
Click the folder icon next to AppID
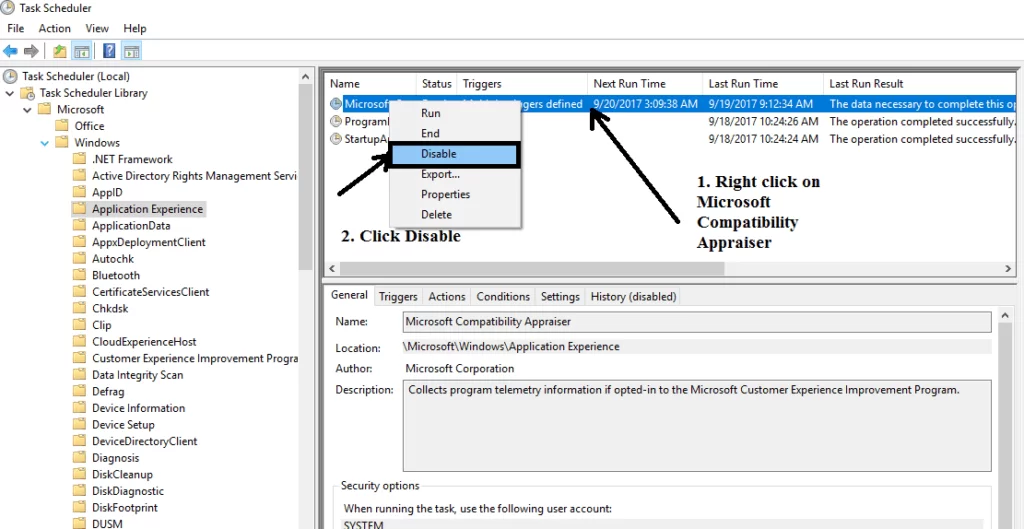click(80, 193)
